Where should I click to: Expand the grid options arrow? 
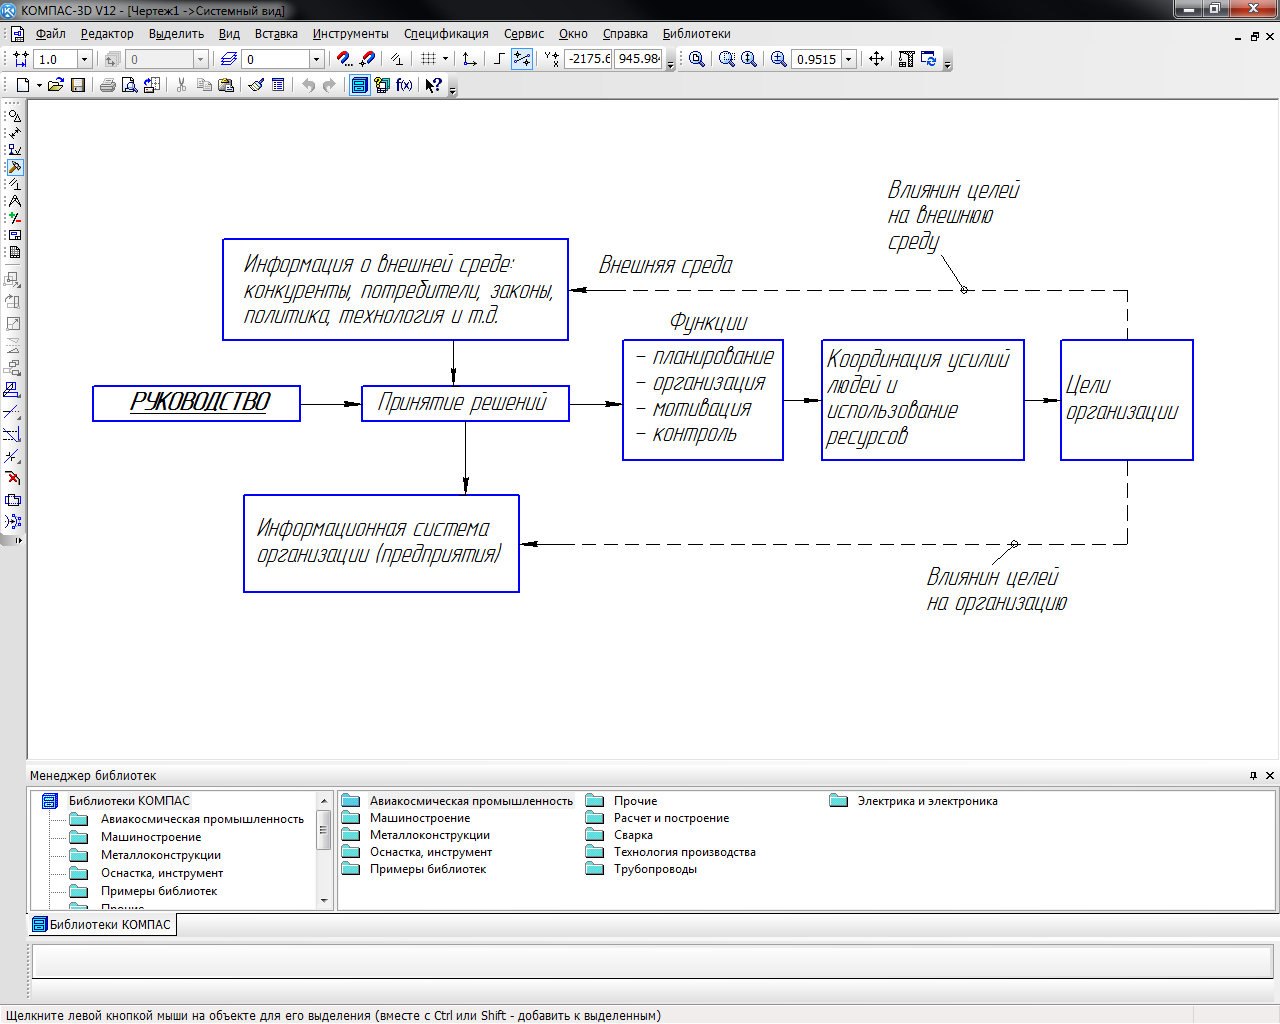point(445,59)
